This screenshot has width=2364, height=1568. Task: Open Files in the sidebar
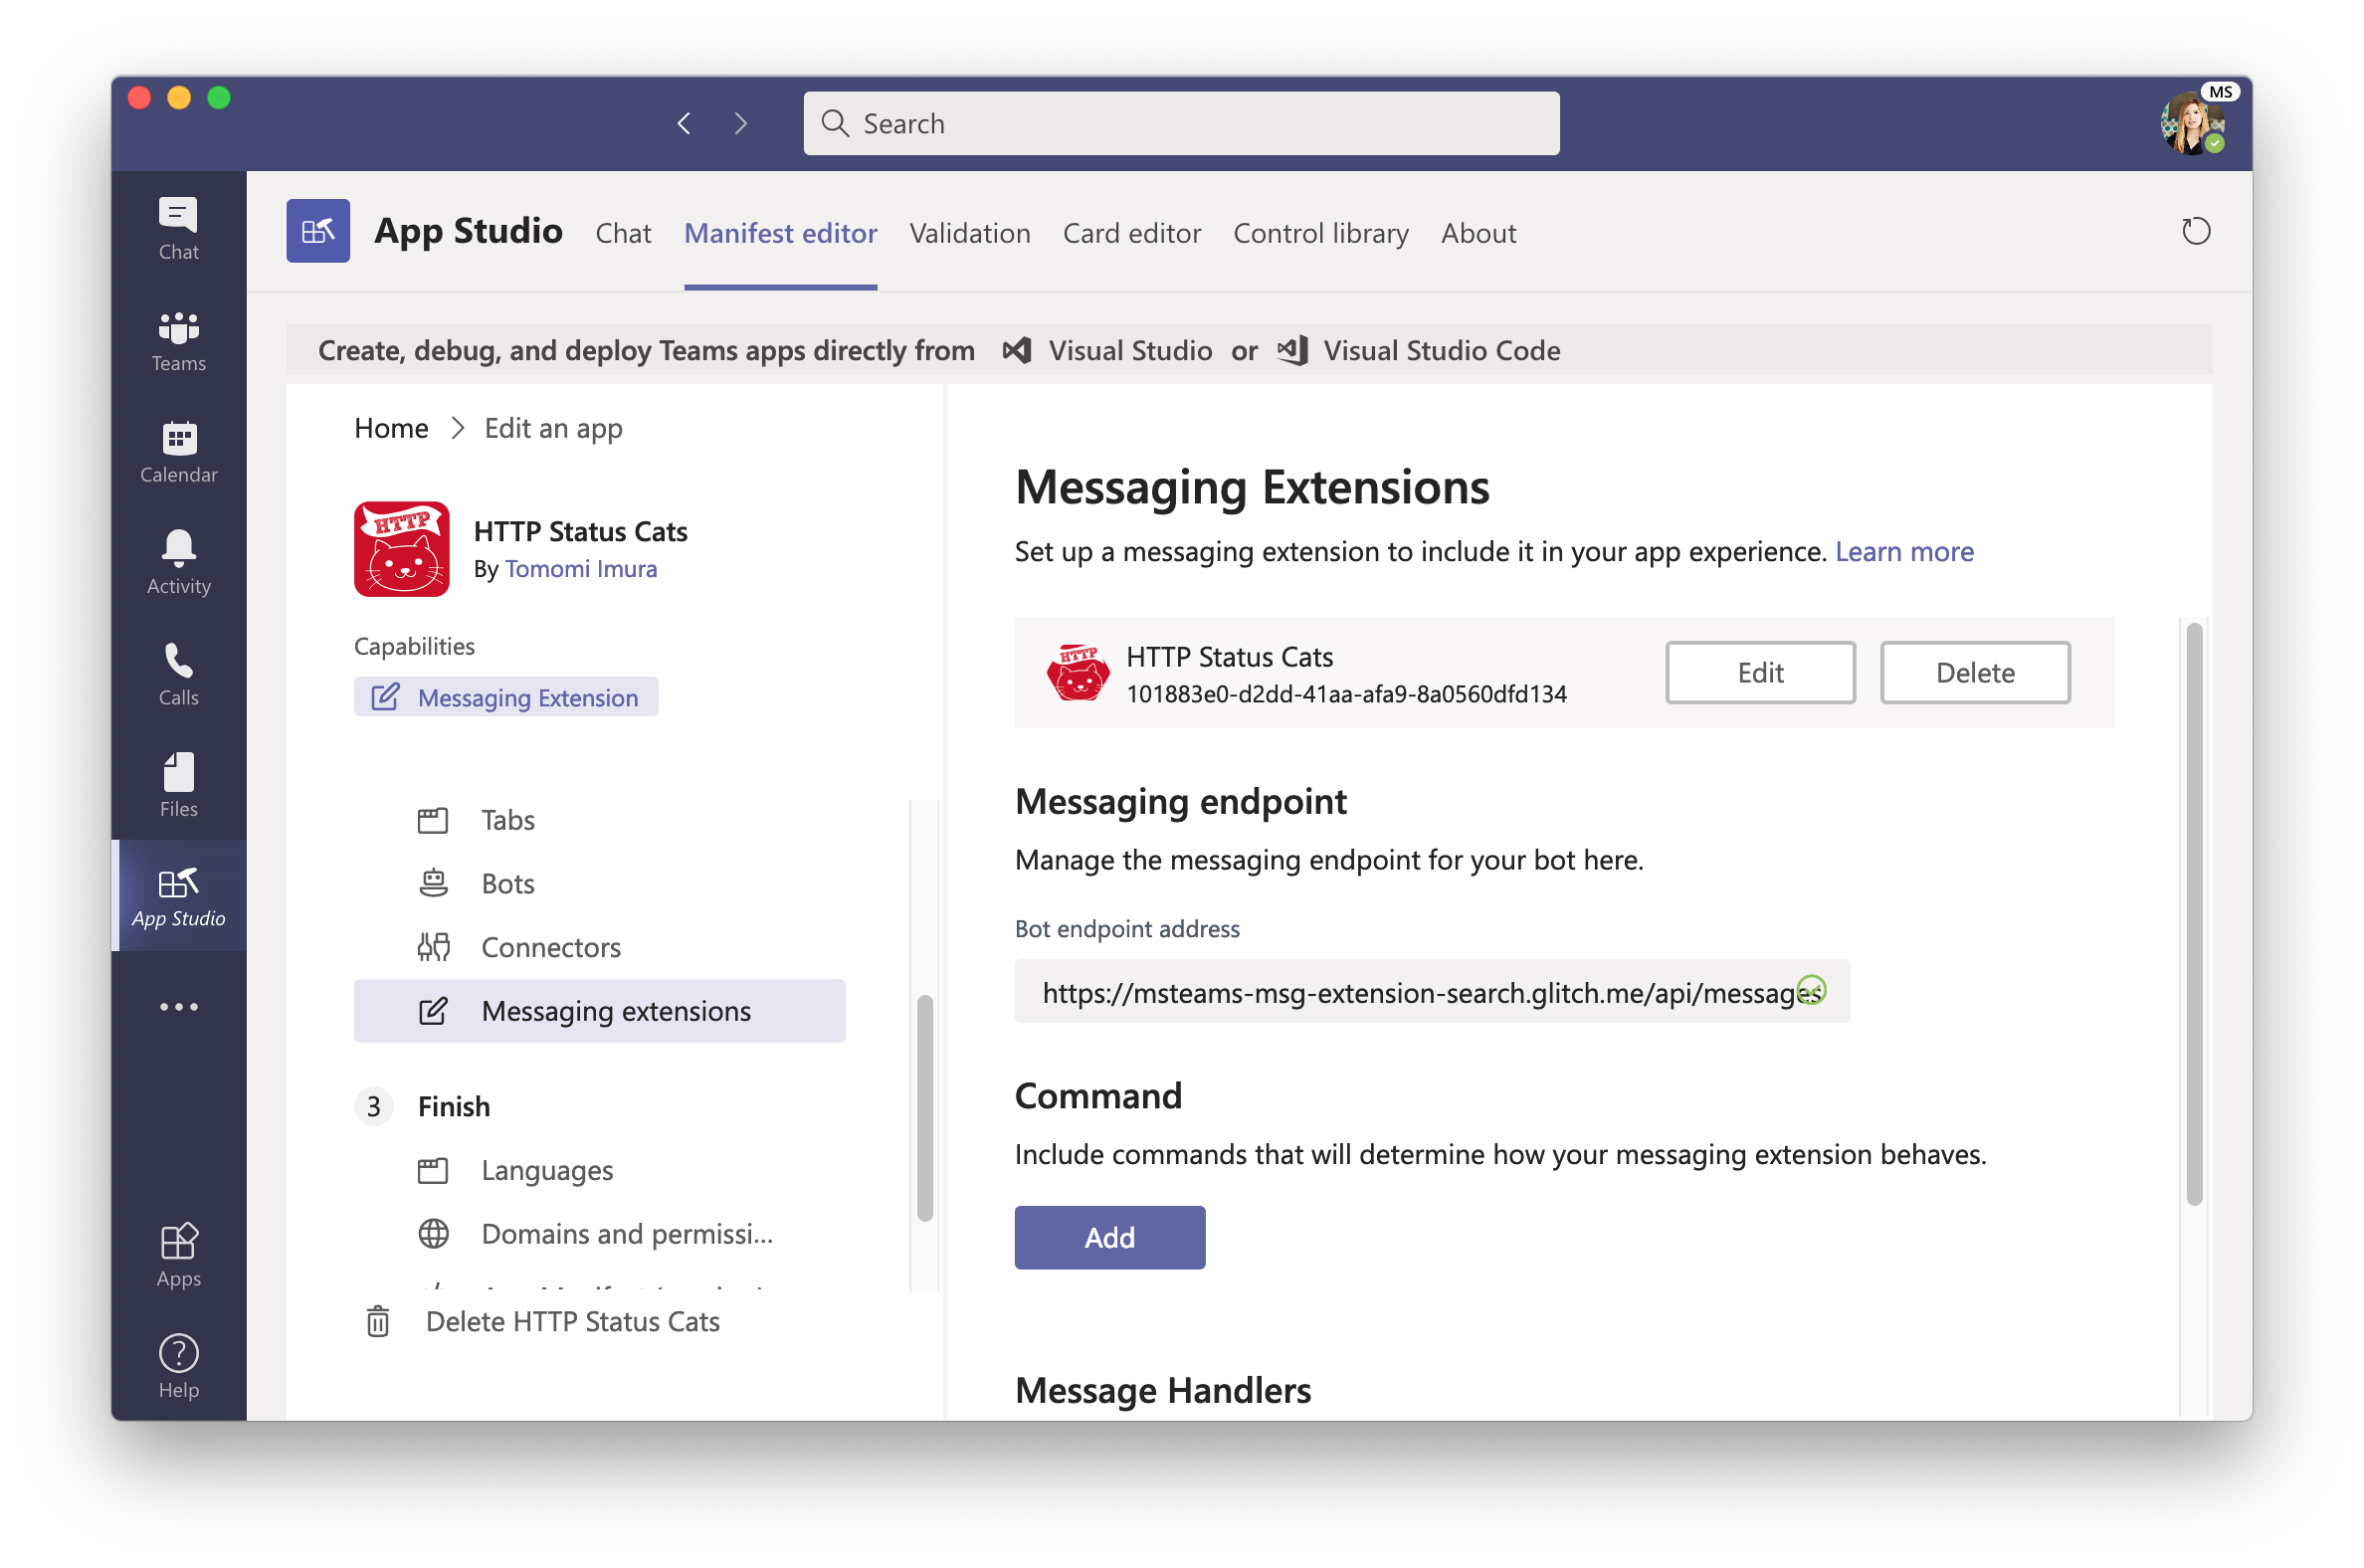click(x=178, y=785)
